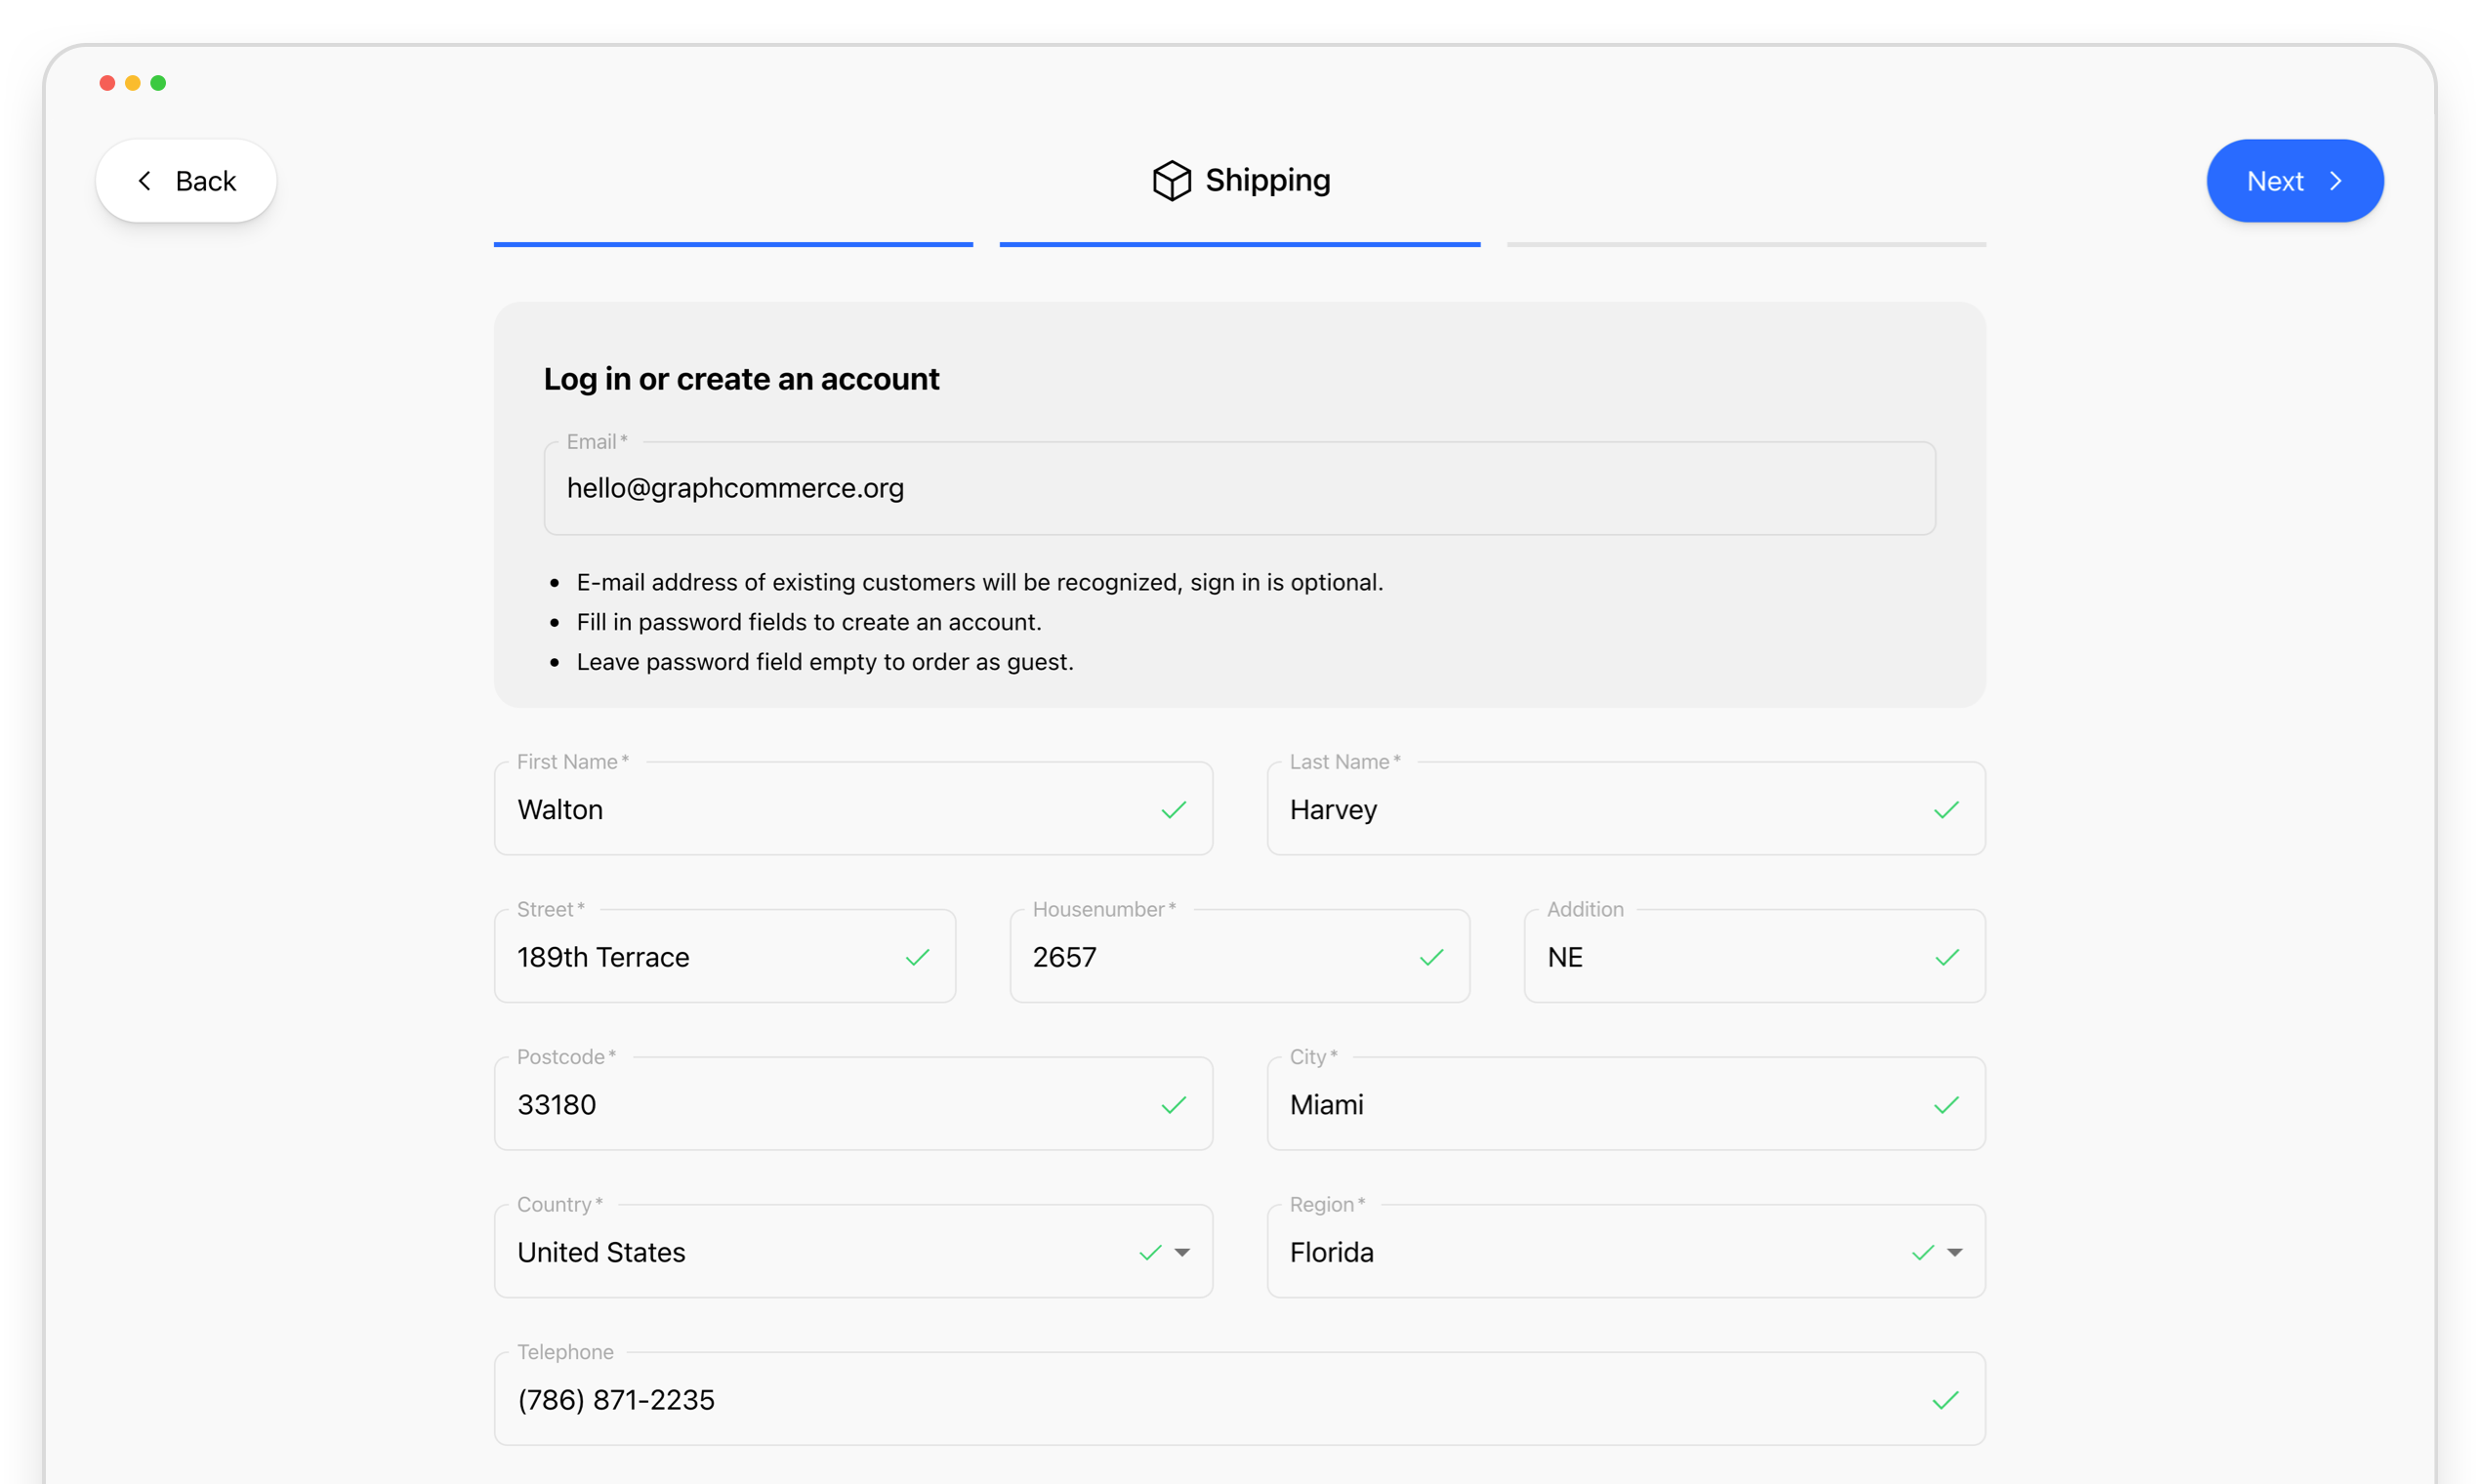Go to the first checkout progress step bar

[733, 244]
